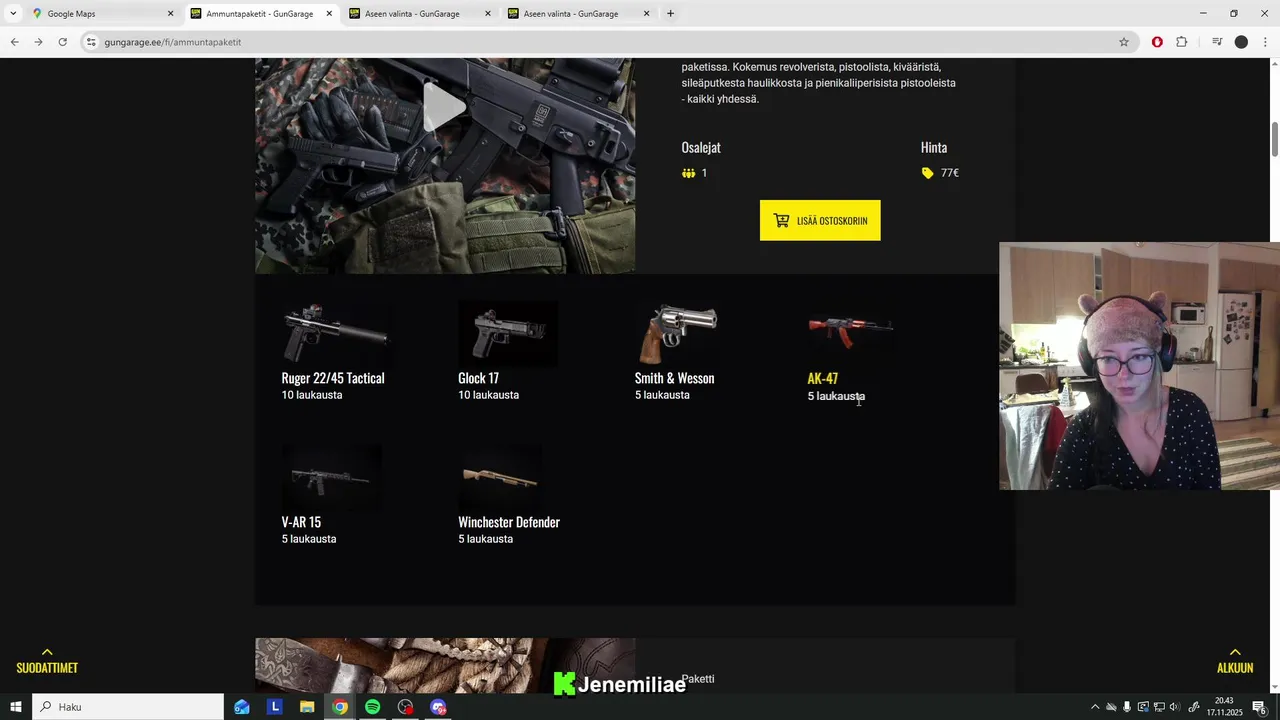Click the yellow price tag icon
1280x720 pixels.
(927, 173)
